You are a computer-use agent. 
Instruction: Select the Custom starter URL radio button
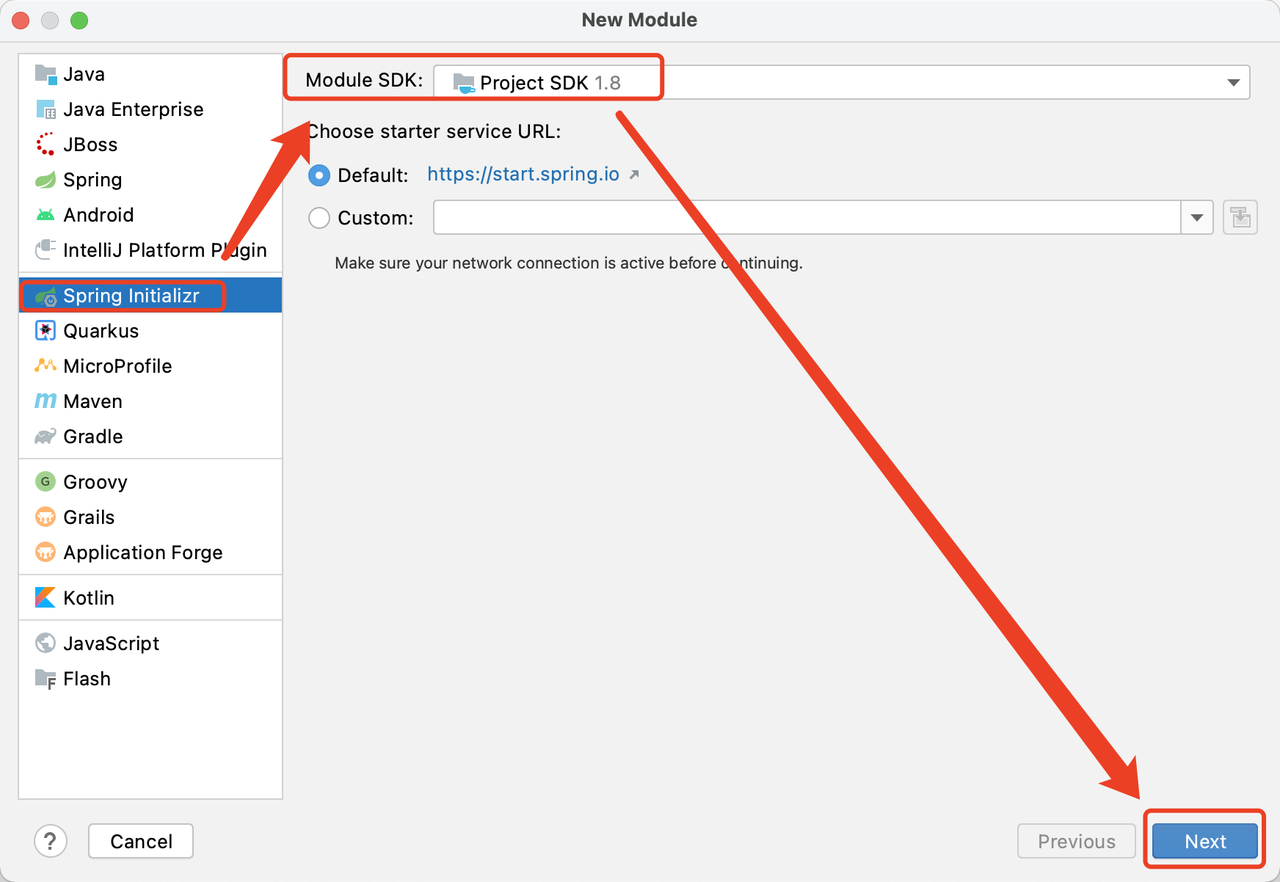point(319,217)
